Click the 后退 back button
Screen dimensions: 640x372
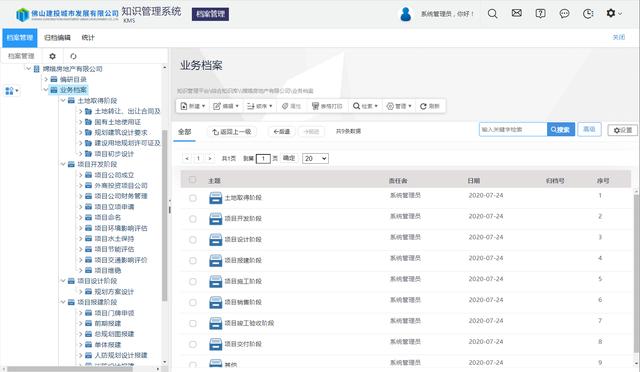coord(282,131)
